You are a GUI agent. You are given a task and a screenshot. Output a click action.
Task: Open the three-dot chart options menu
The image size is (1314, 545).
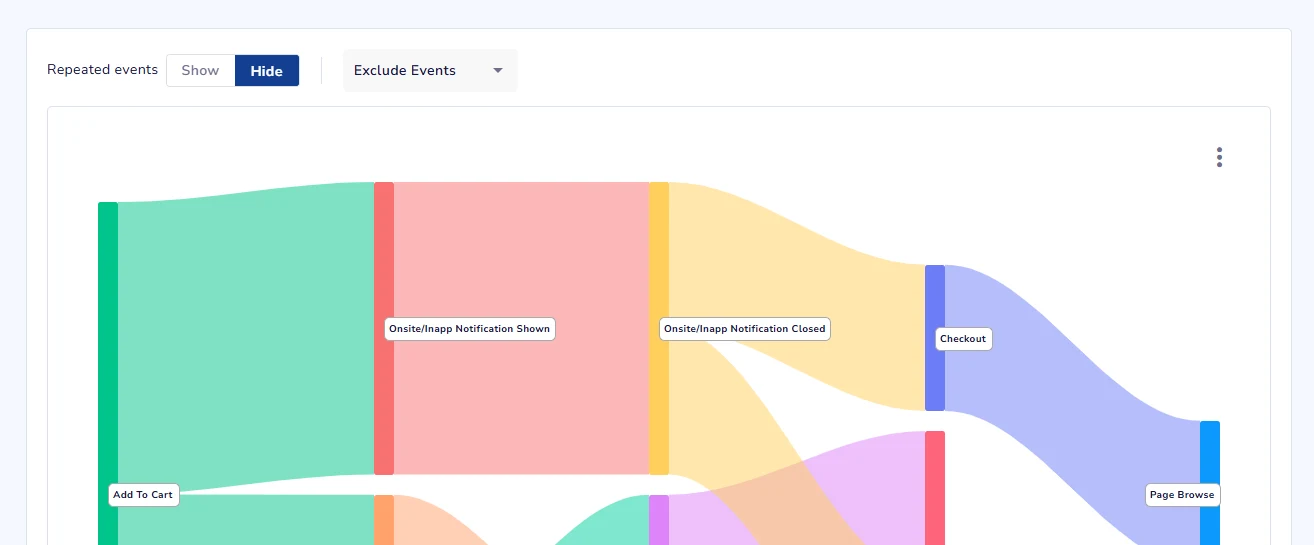tap(1219, 157)
